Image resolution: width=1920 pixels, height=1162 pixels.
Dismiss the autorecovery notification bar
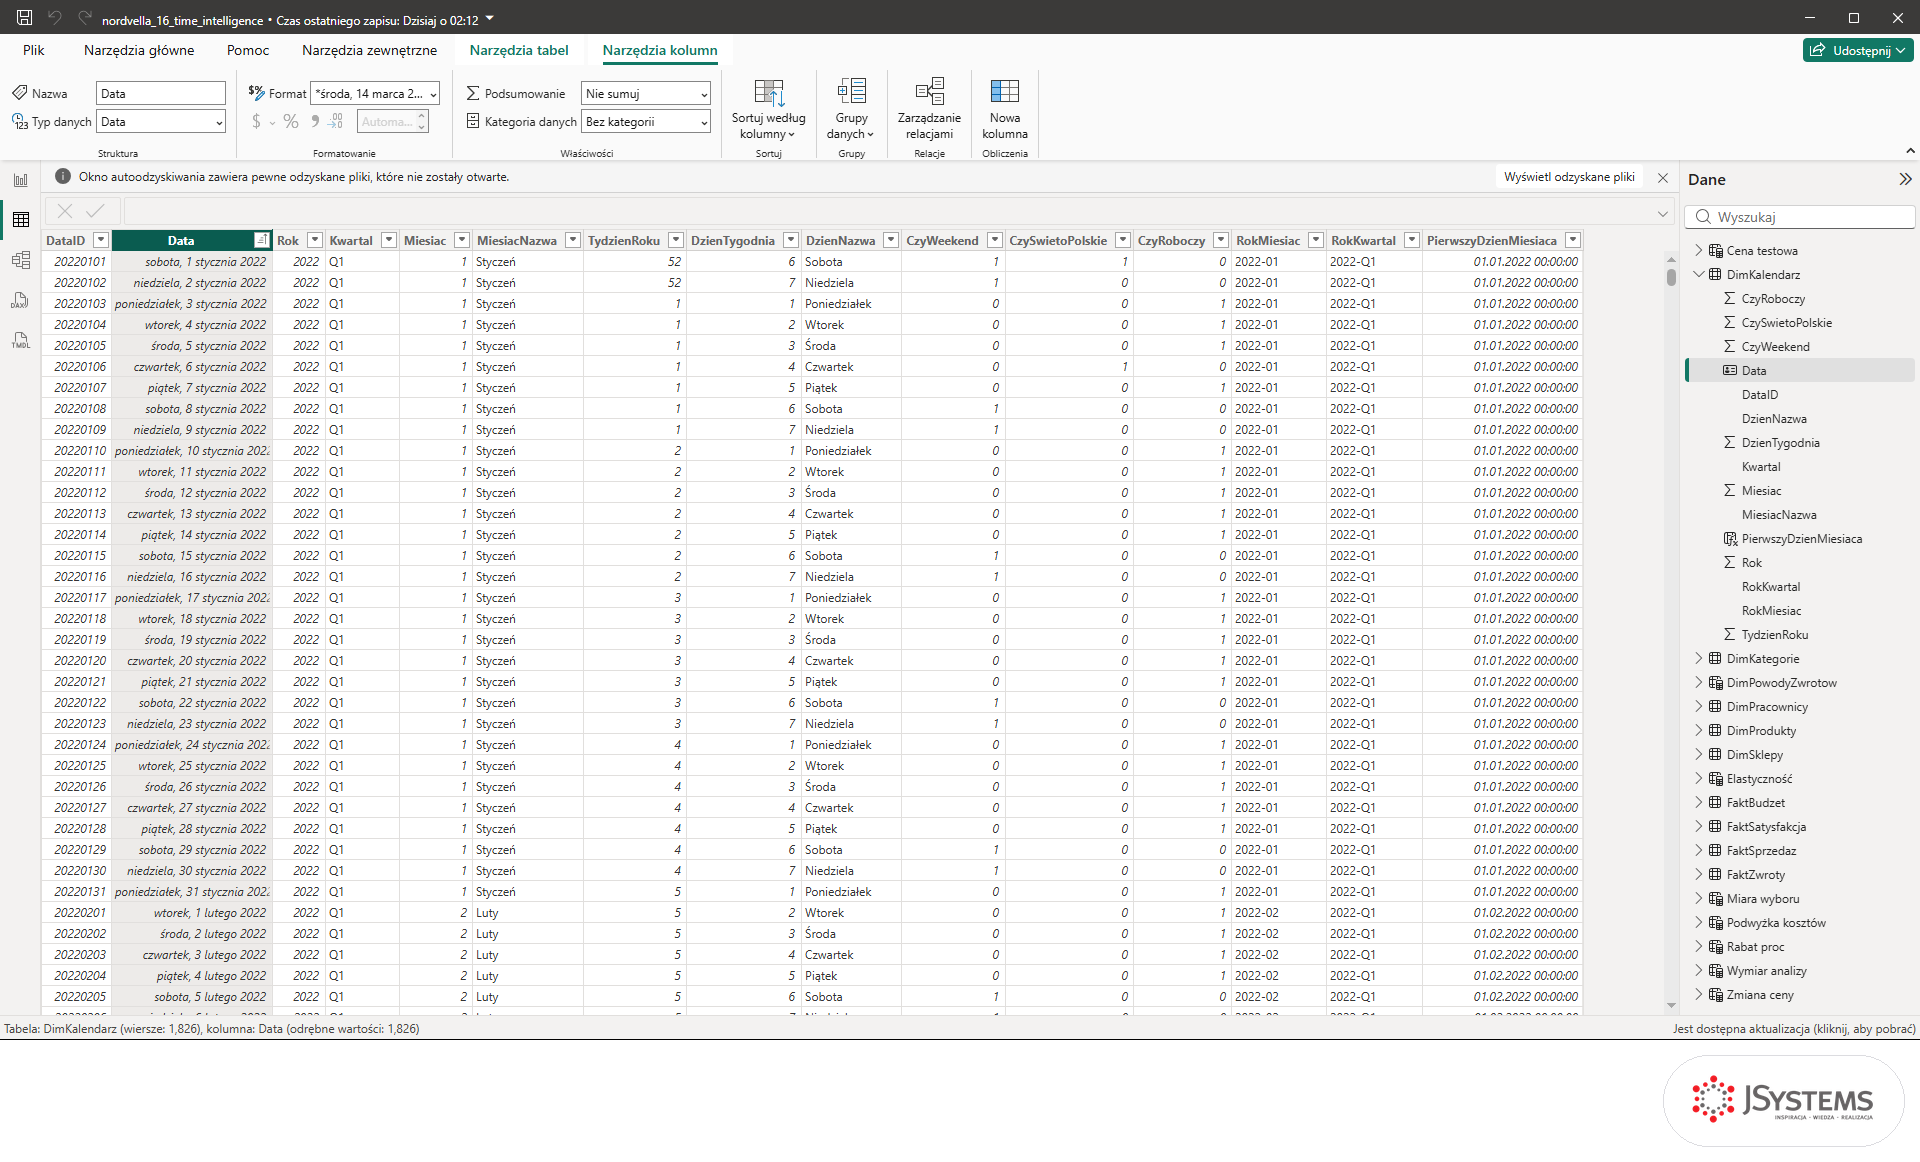(x=1663, y=177)
